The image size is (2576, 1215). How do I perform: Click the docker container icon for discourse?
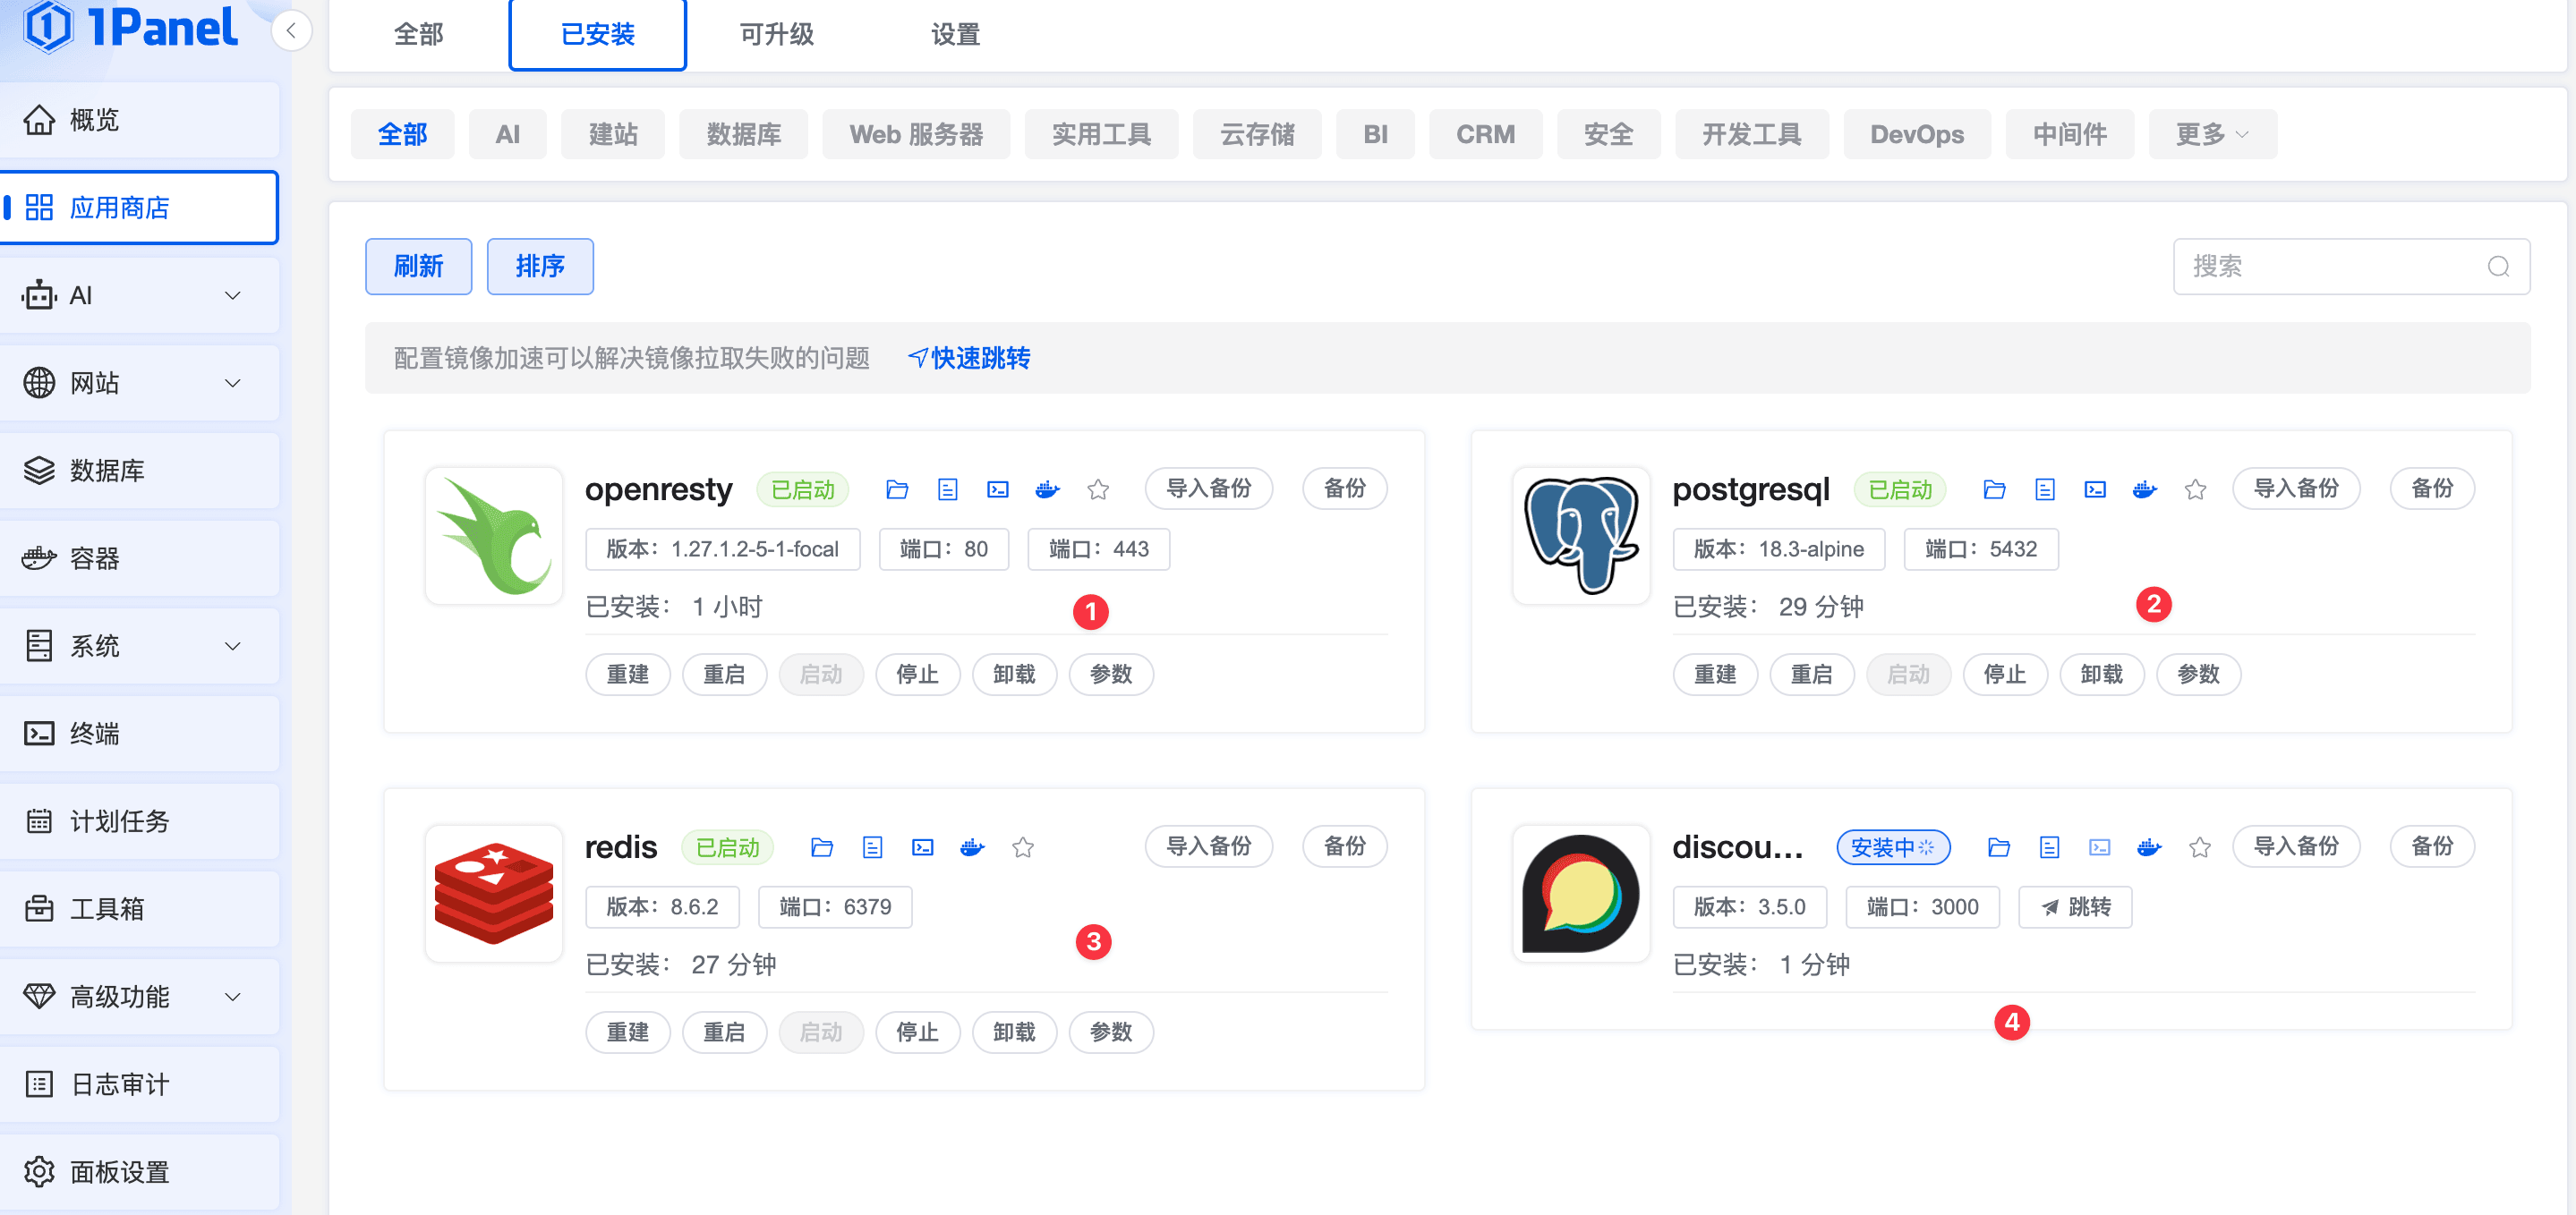pyautogui.click(x=2149, y=847)
